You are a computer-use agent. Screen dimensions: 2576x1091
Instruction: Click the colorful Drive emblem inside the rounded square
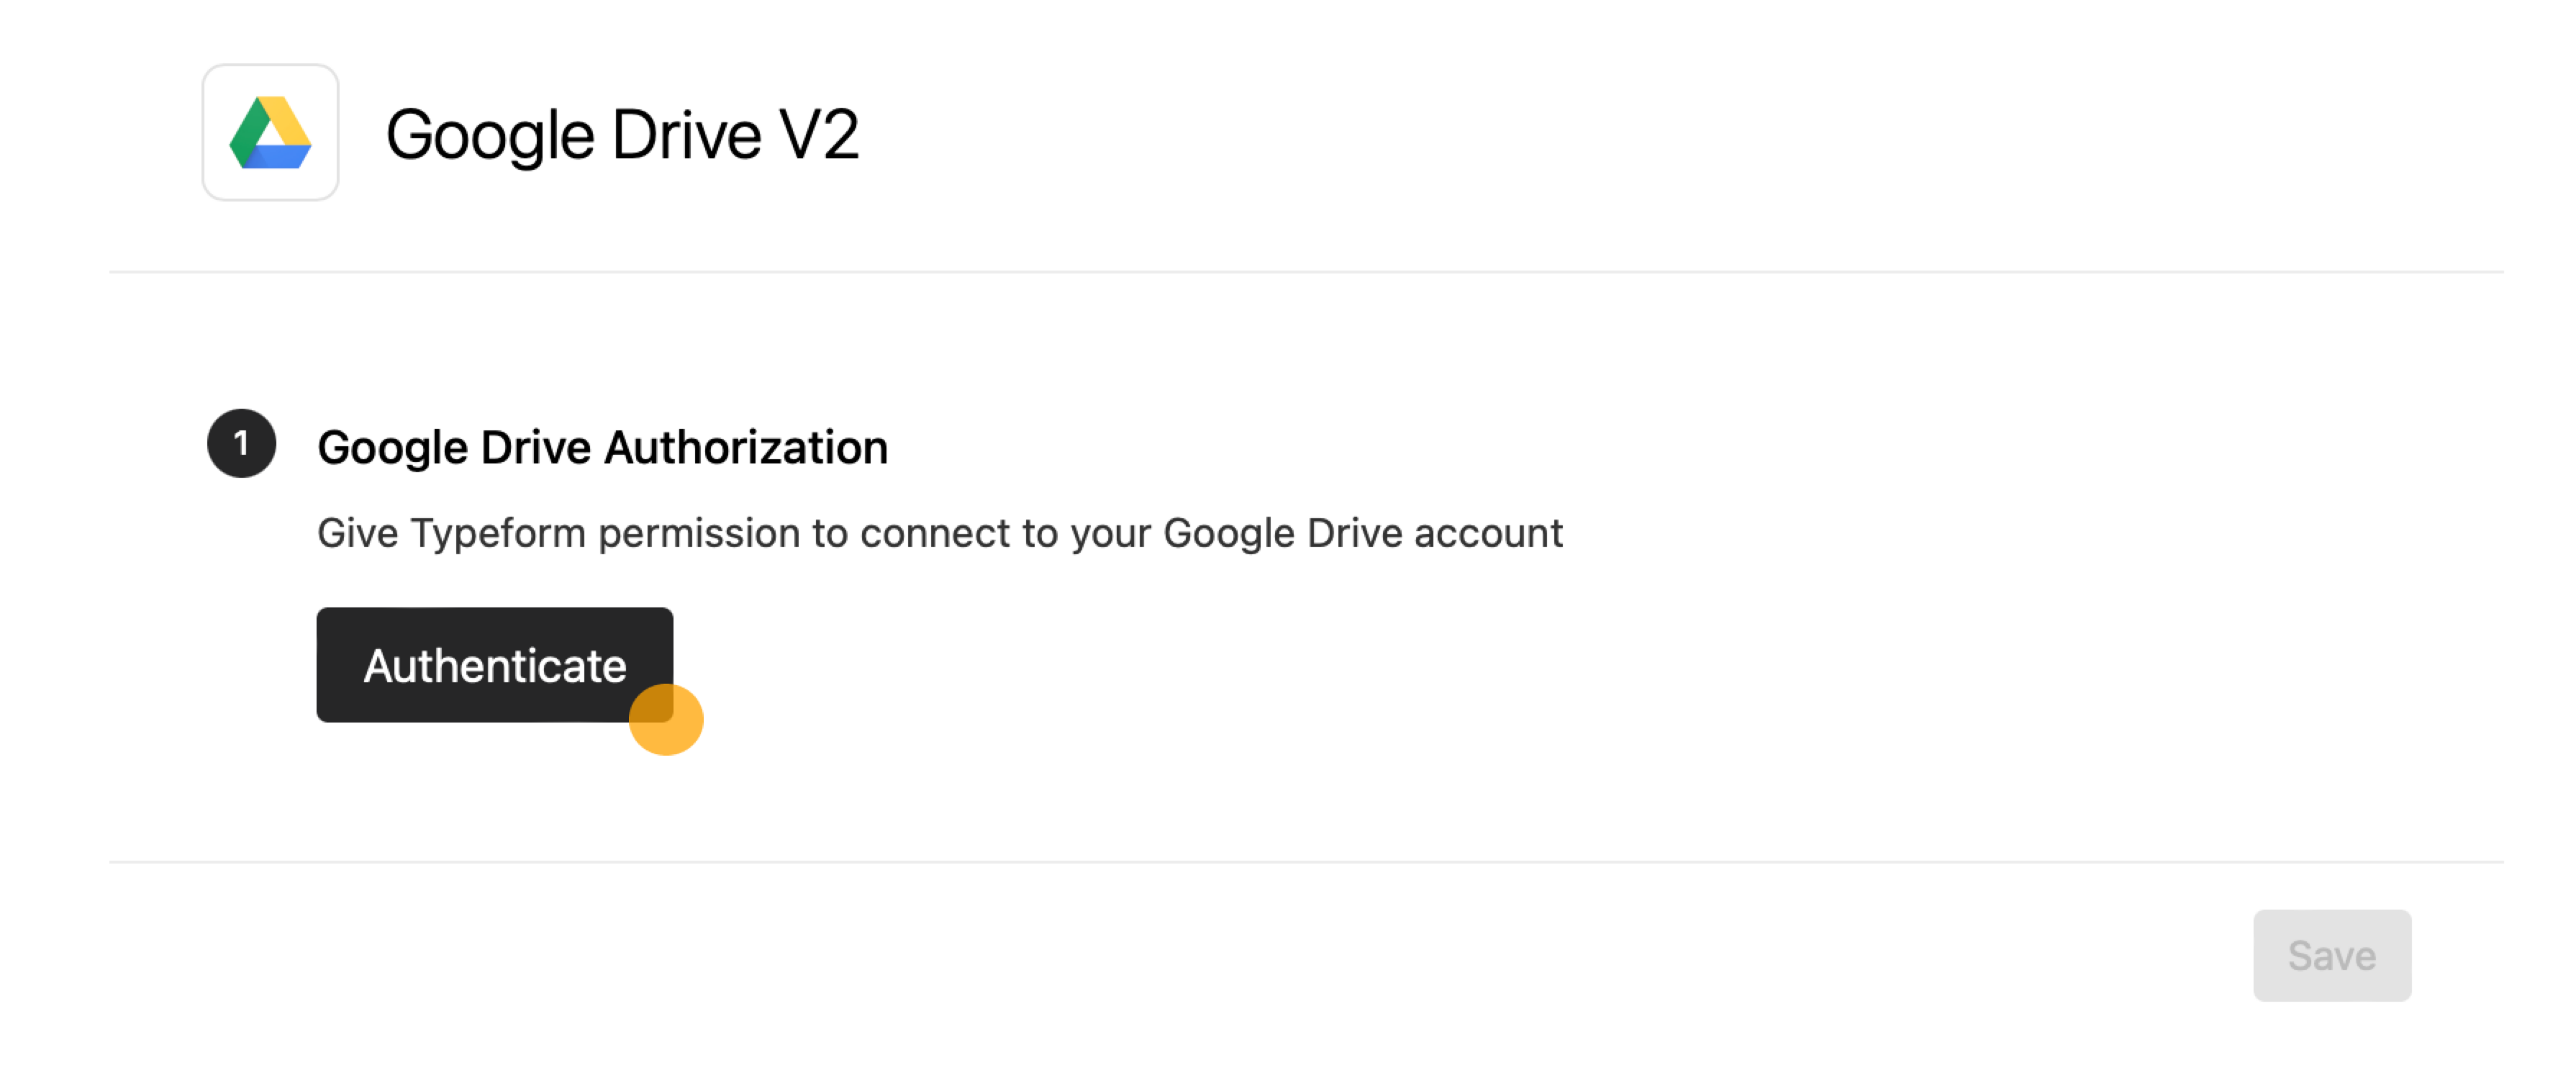(269, 133)
